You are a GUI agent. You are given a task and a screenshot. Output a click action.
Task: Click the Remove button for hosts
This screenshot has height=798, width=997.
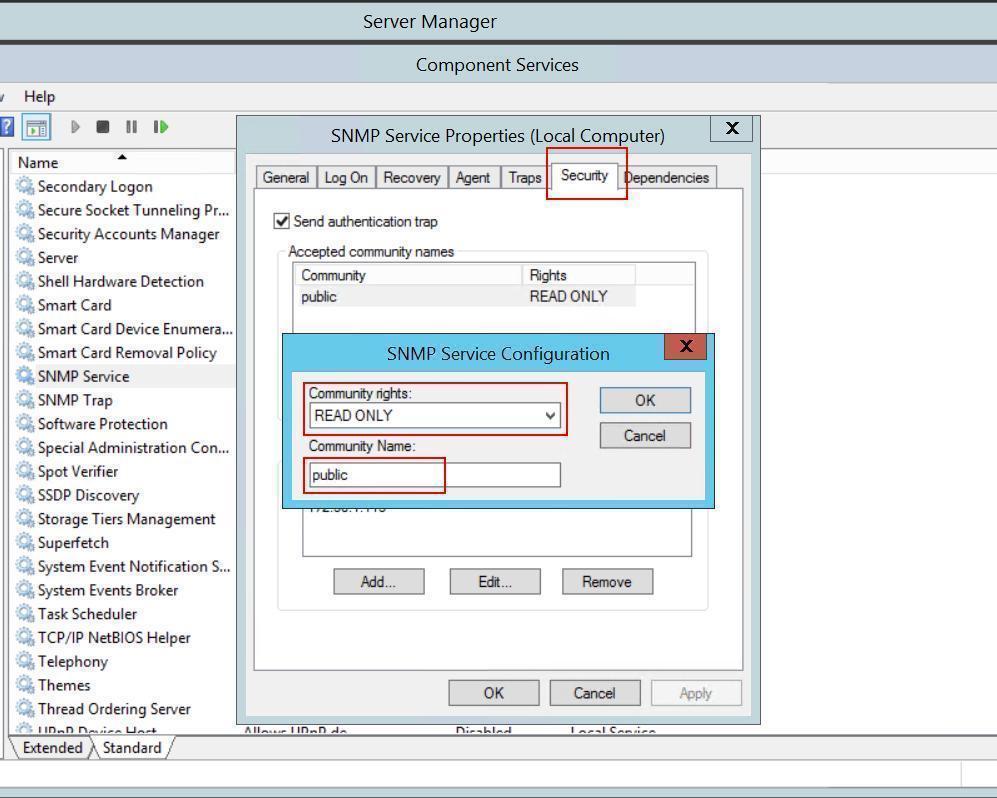click(x=607, y=582)
